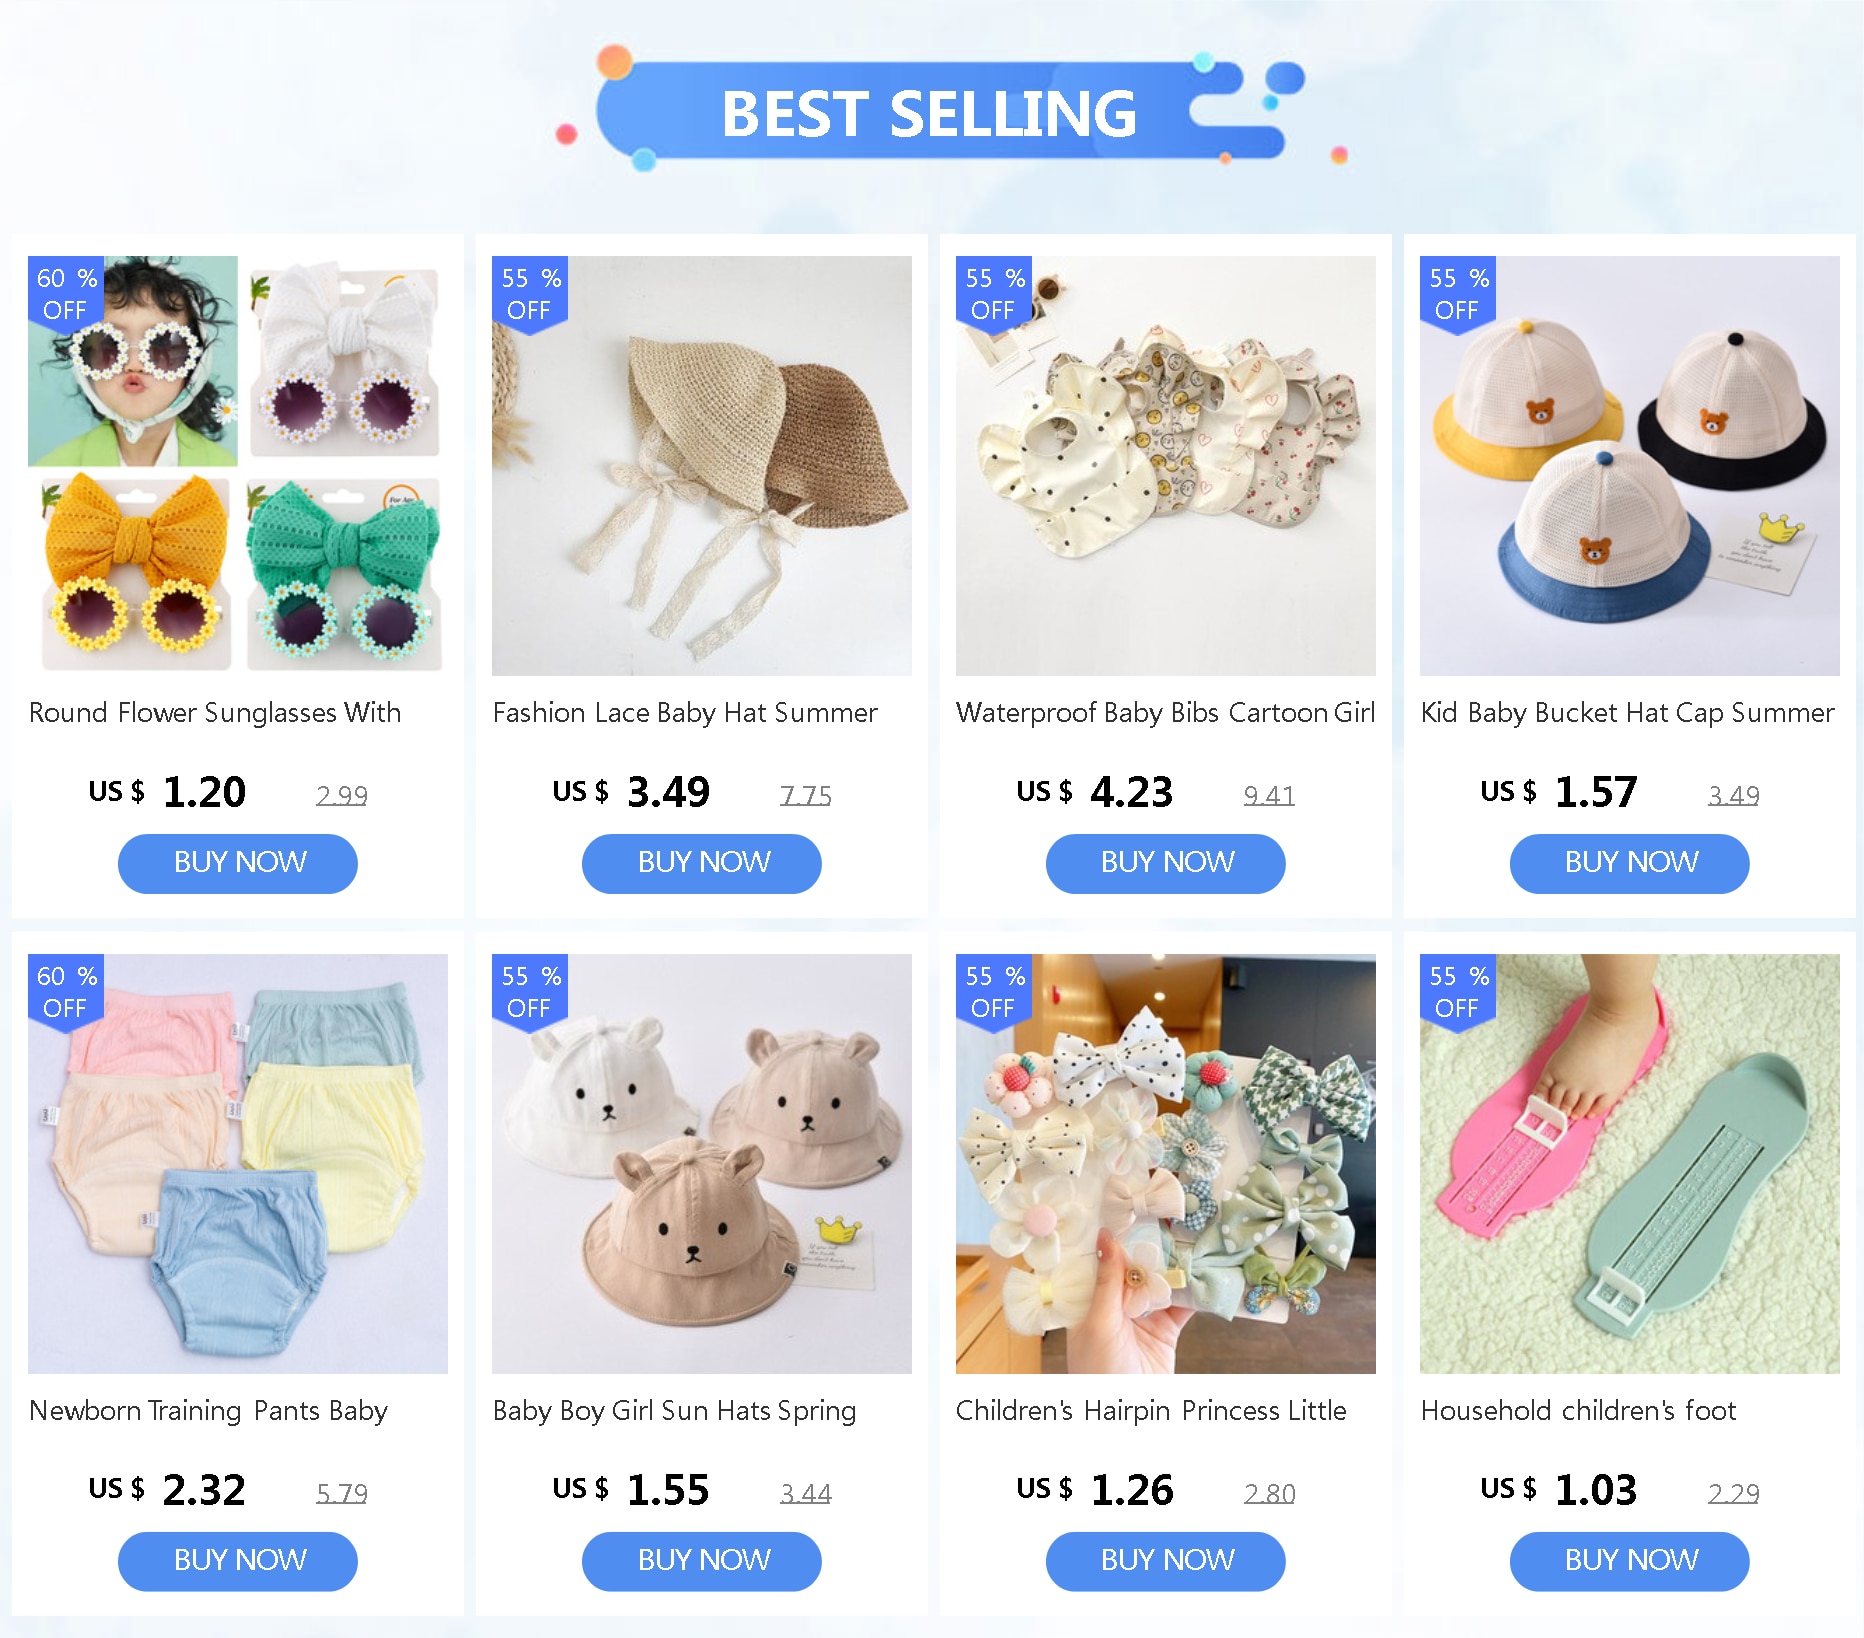
Task: Open the hair bows hairpin image
Action: tap(1166, 1164)
